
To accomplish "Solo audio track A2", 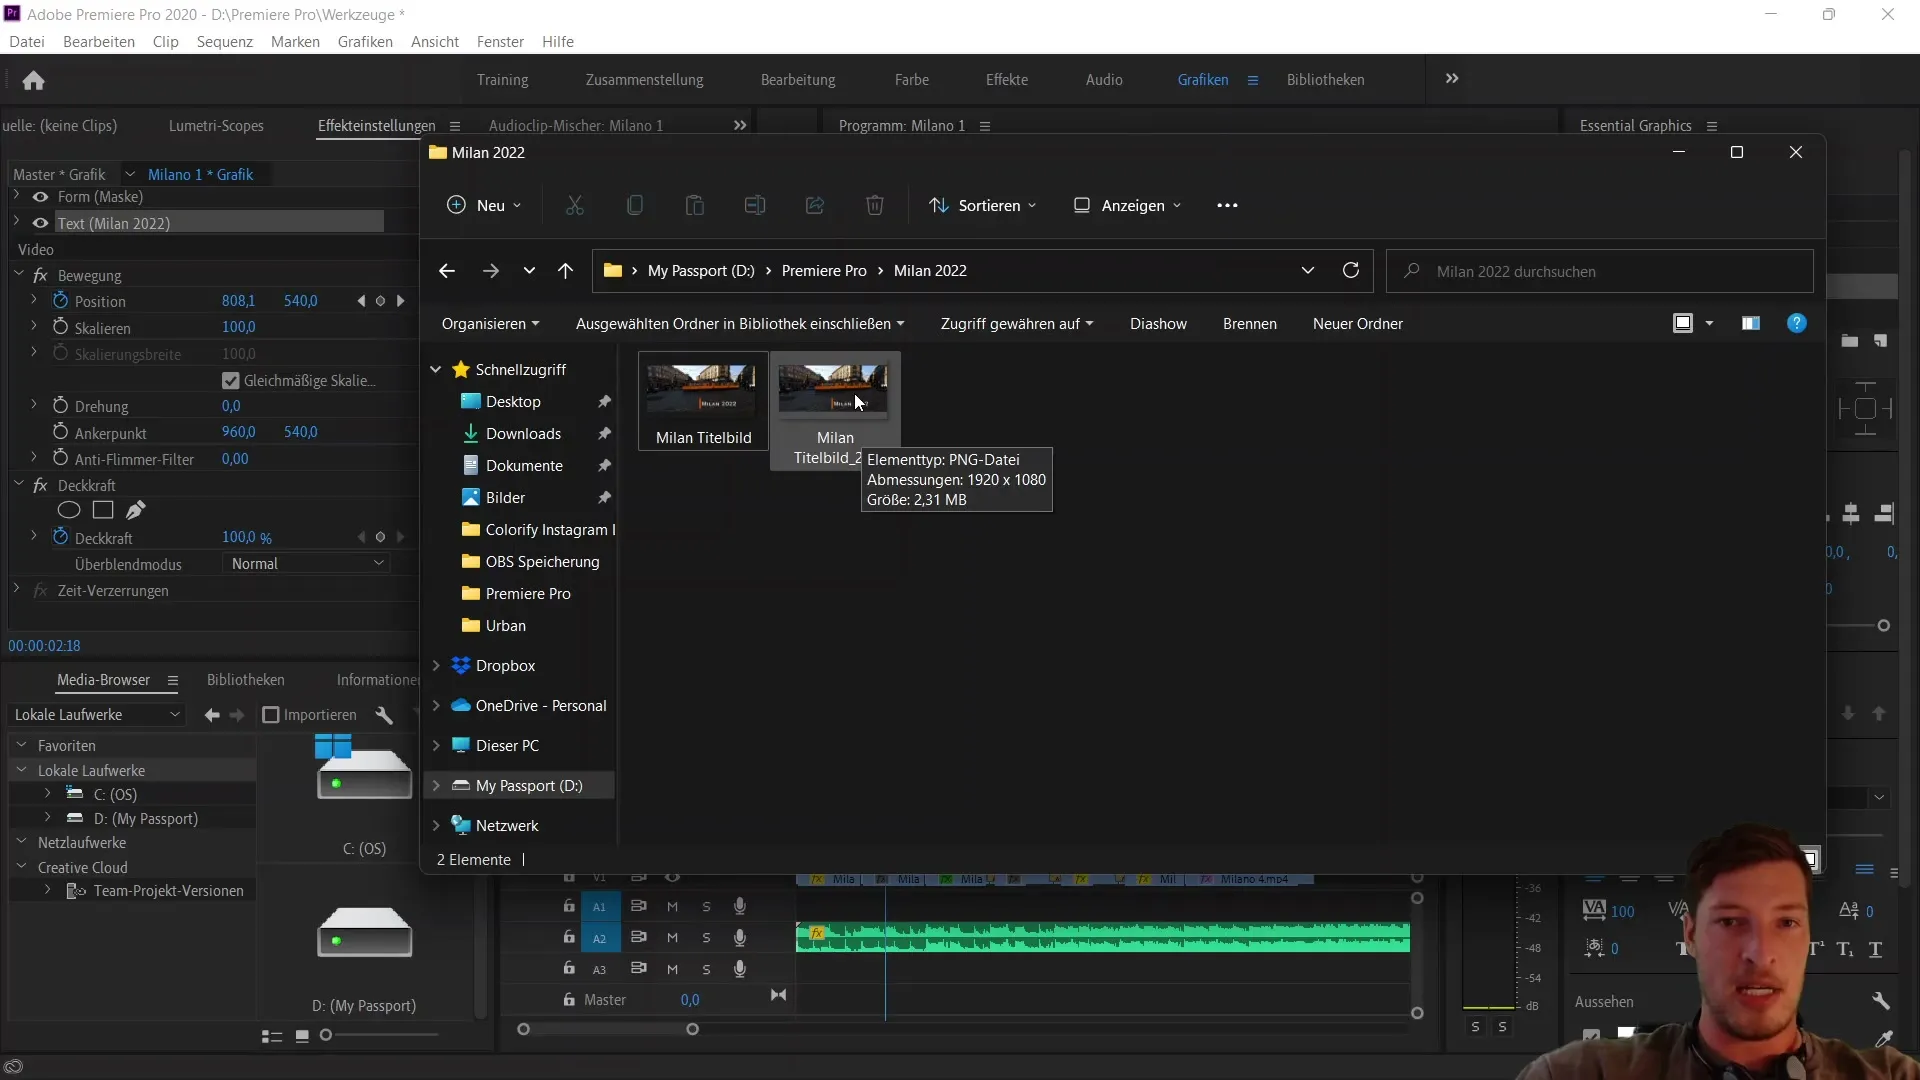I will coord(706,938).
